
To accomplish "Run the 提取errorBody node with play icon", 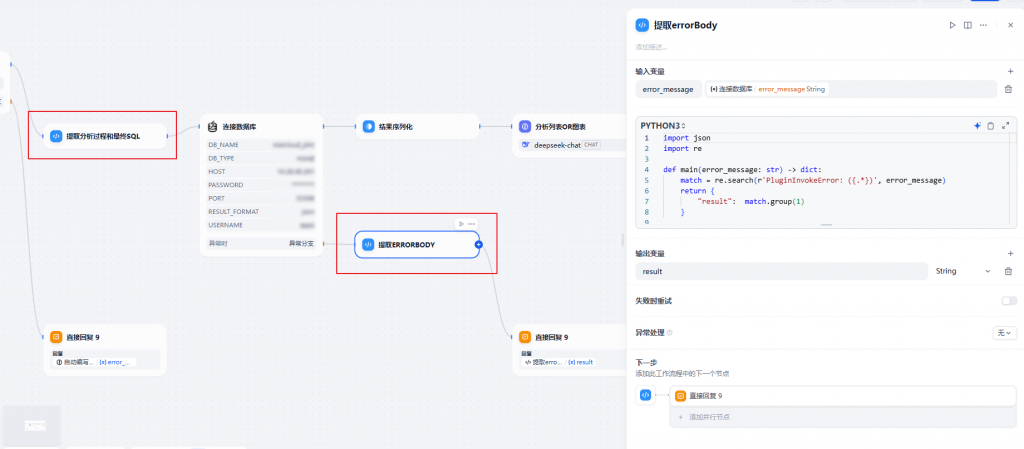I will click(952, 25).
